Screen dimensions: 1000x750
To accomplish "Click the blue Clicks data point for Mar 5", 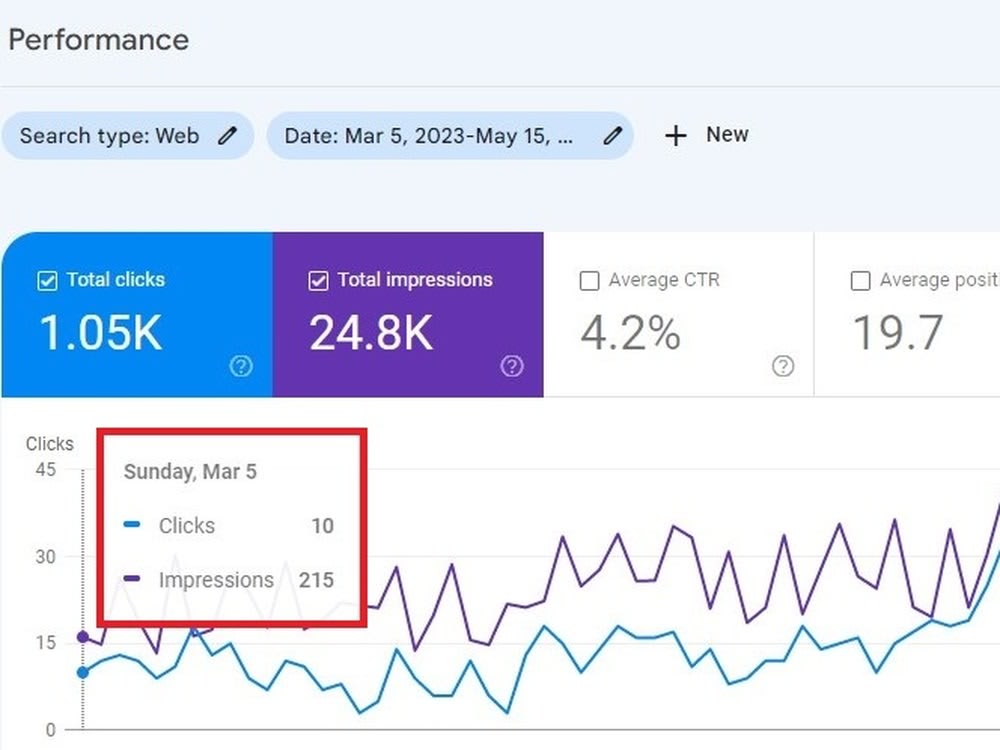I will 83,672.
